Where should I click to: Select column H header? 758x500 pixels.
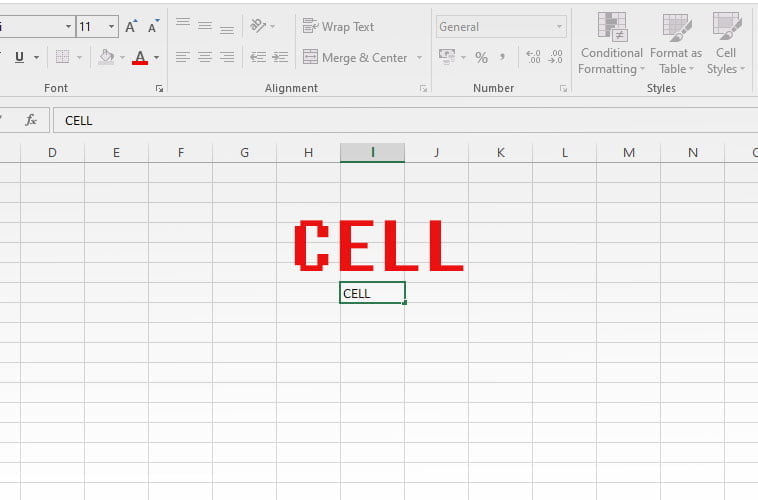point(308,153)
